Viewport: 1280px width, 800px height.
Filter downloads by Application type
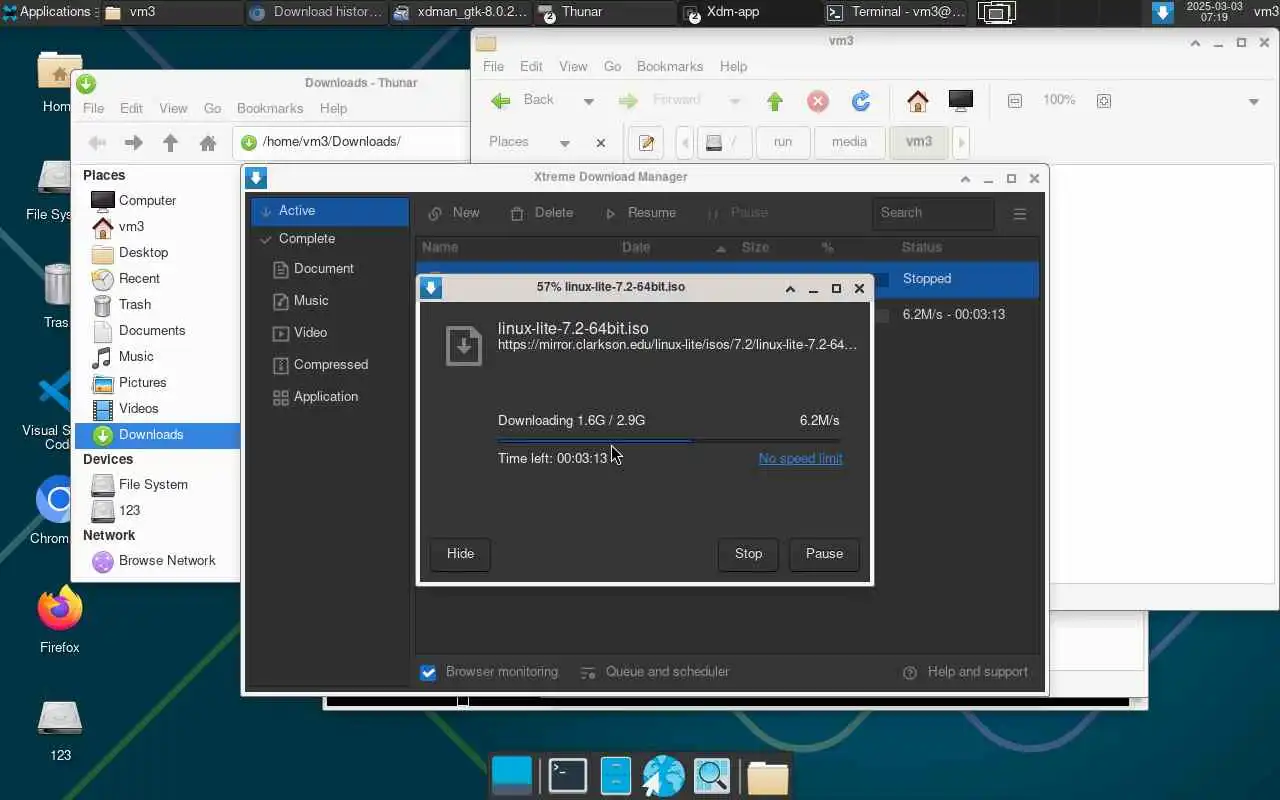click(315, 397)
